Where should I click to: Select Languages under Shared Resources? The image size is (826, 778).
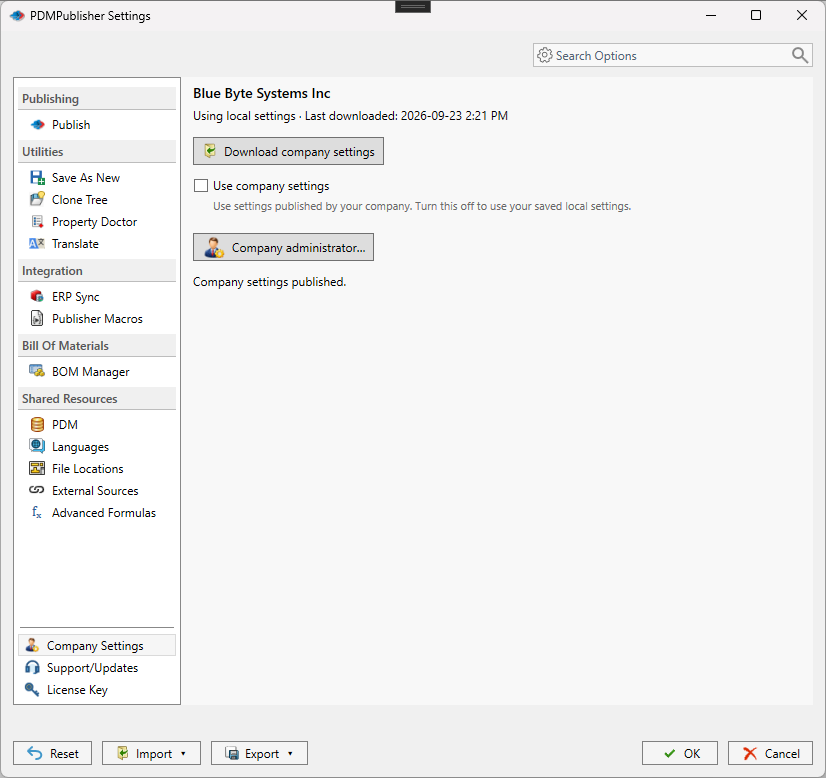click(x=97, y=446)
